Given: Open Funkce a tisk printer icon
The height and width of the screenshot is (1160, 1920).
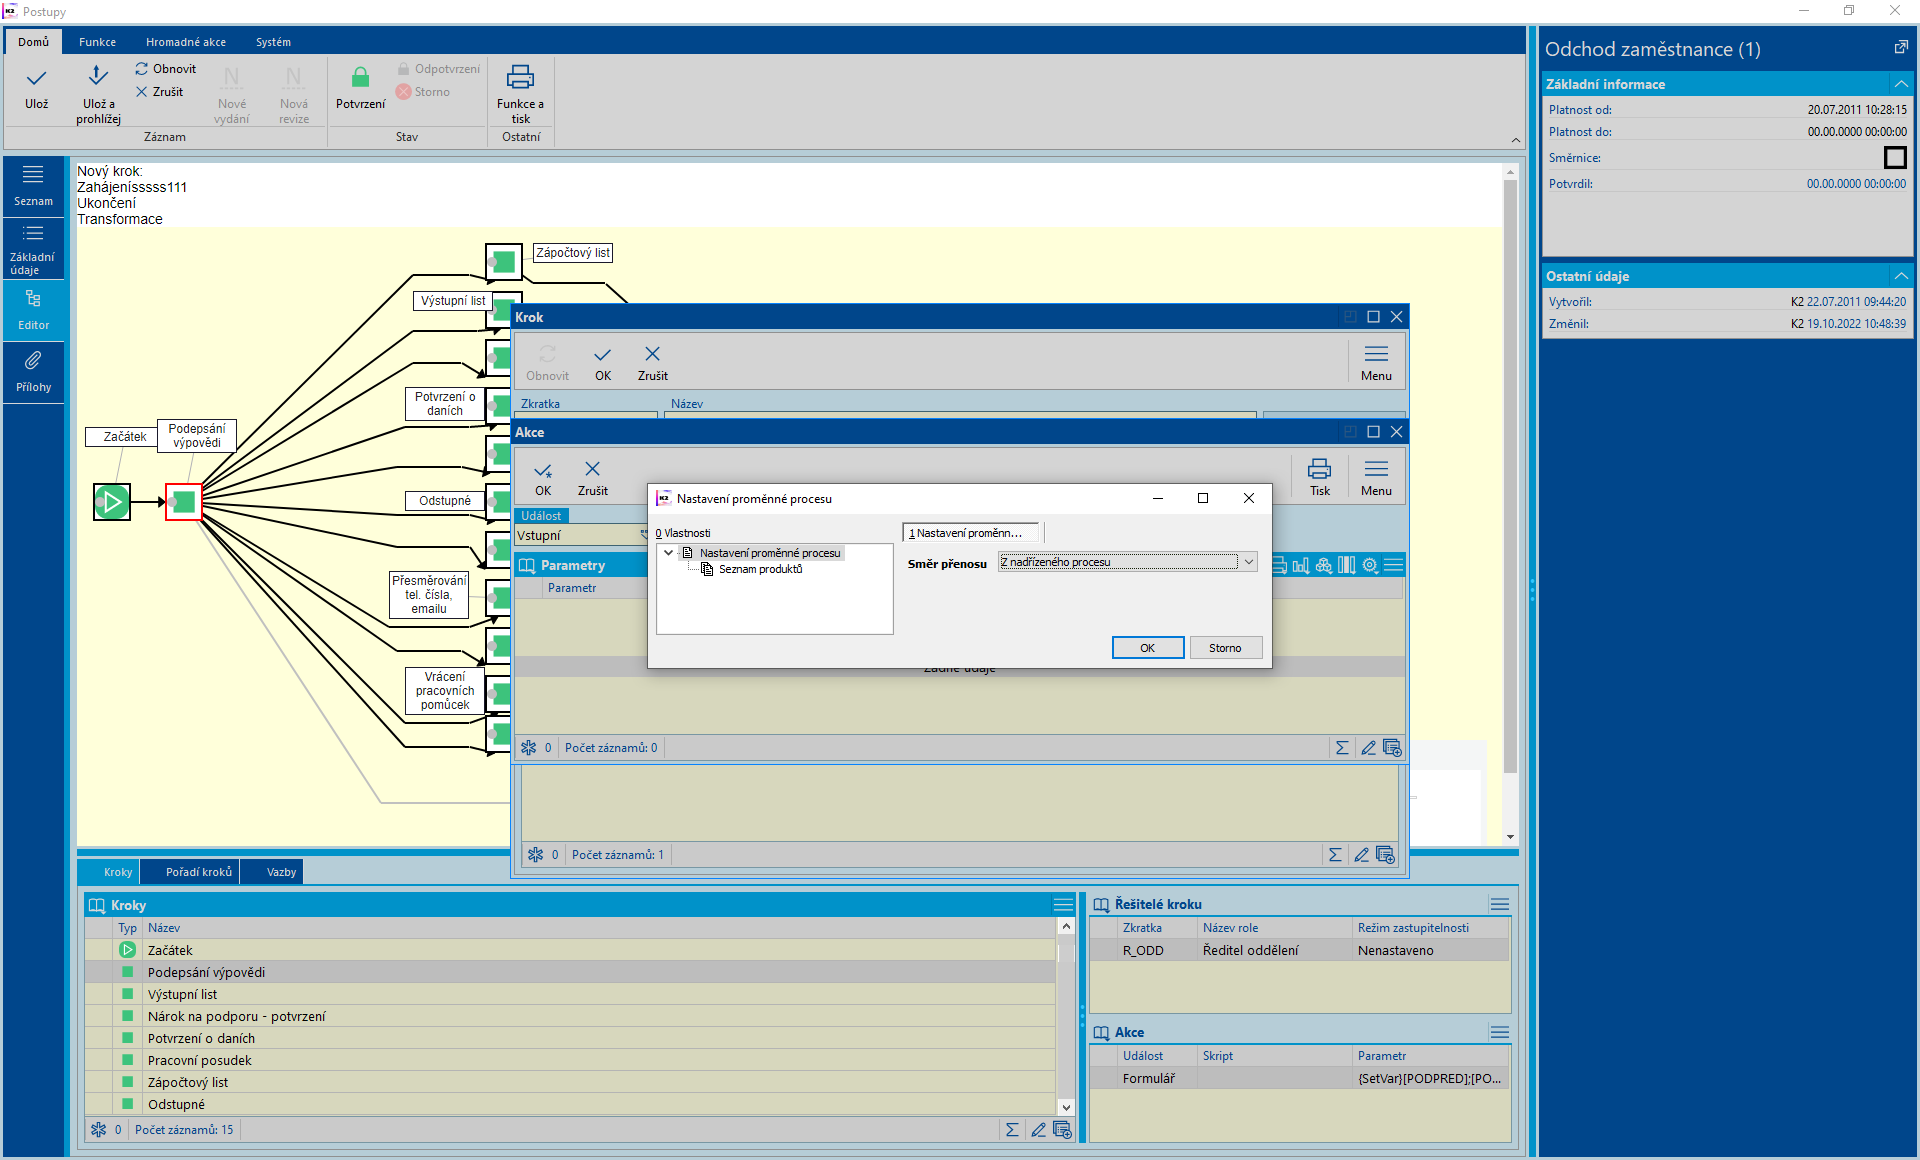Looking at the screenshot, I should pos(520,78).
